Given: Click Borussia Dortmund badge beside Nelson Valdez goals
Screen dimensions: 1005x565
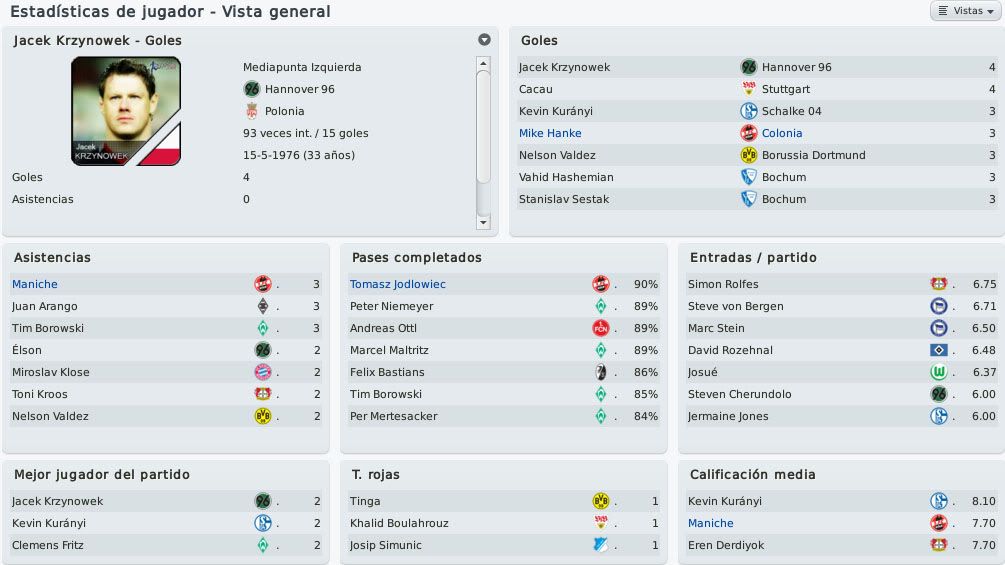Looking at the screenshot, I should pos(749,155).
